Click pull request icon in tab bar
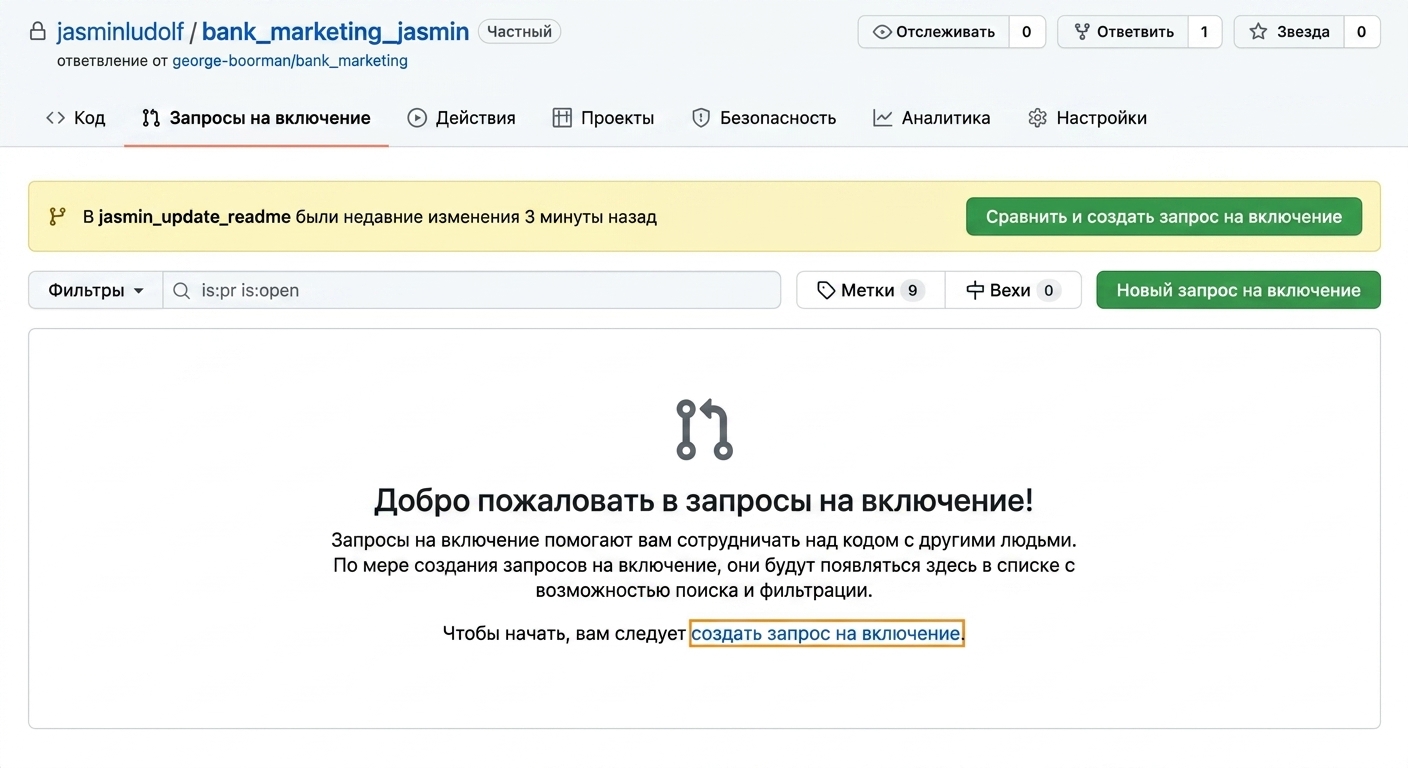This screenshot has width=1408, height=768. pos(151,118)
